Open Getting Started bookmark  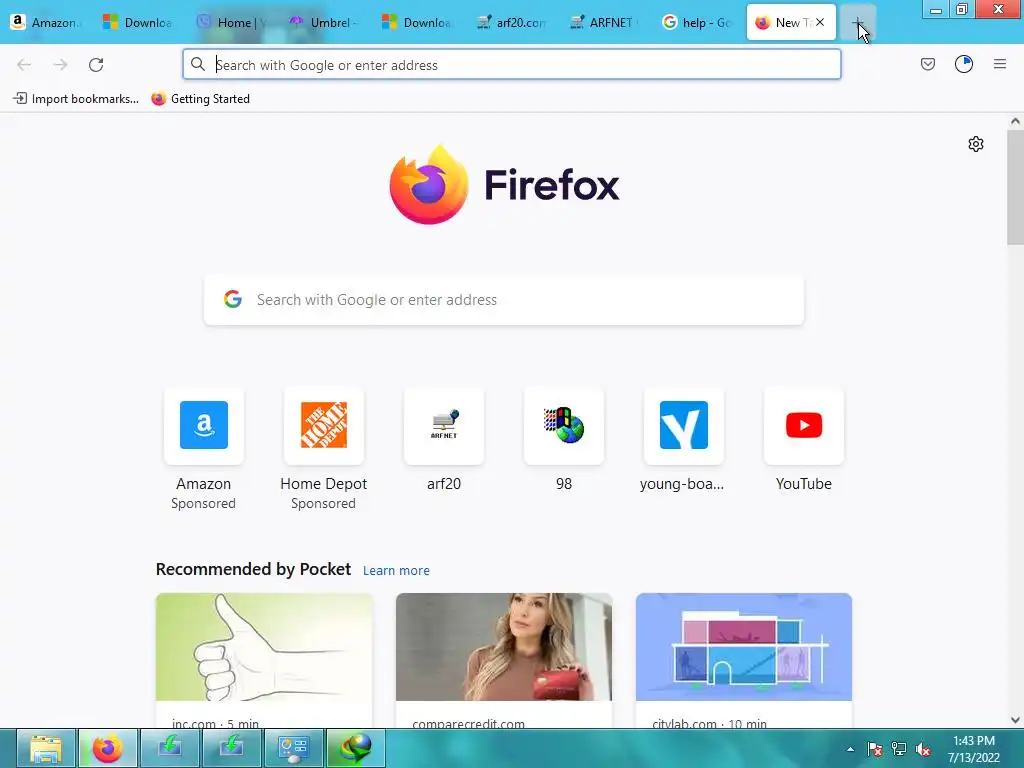pos(200,99)
